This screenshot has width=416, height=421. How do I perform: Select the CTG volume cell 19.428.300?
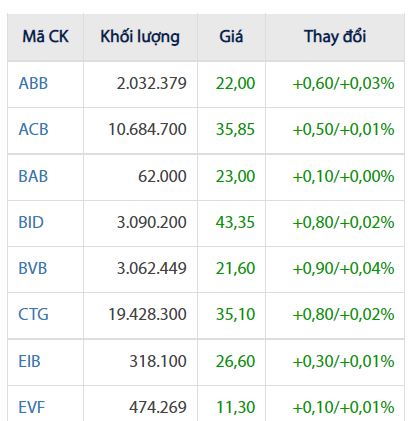click(x=147, y=314)
